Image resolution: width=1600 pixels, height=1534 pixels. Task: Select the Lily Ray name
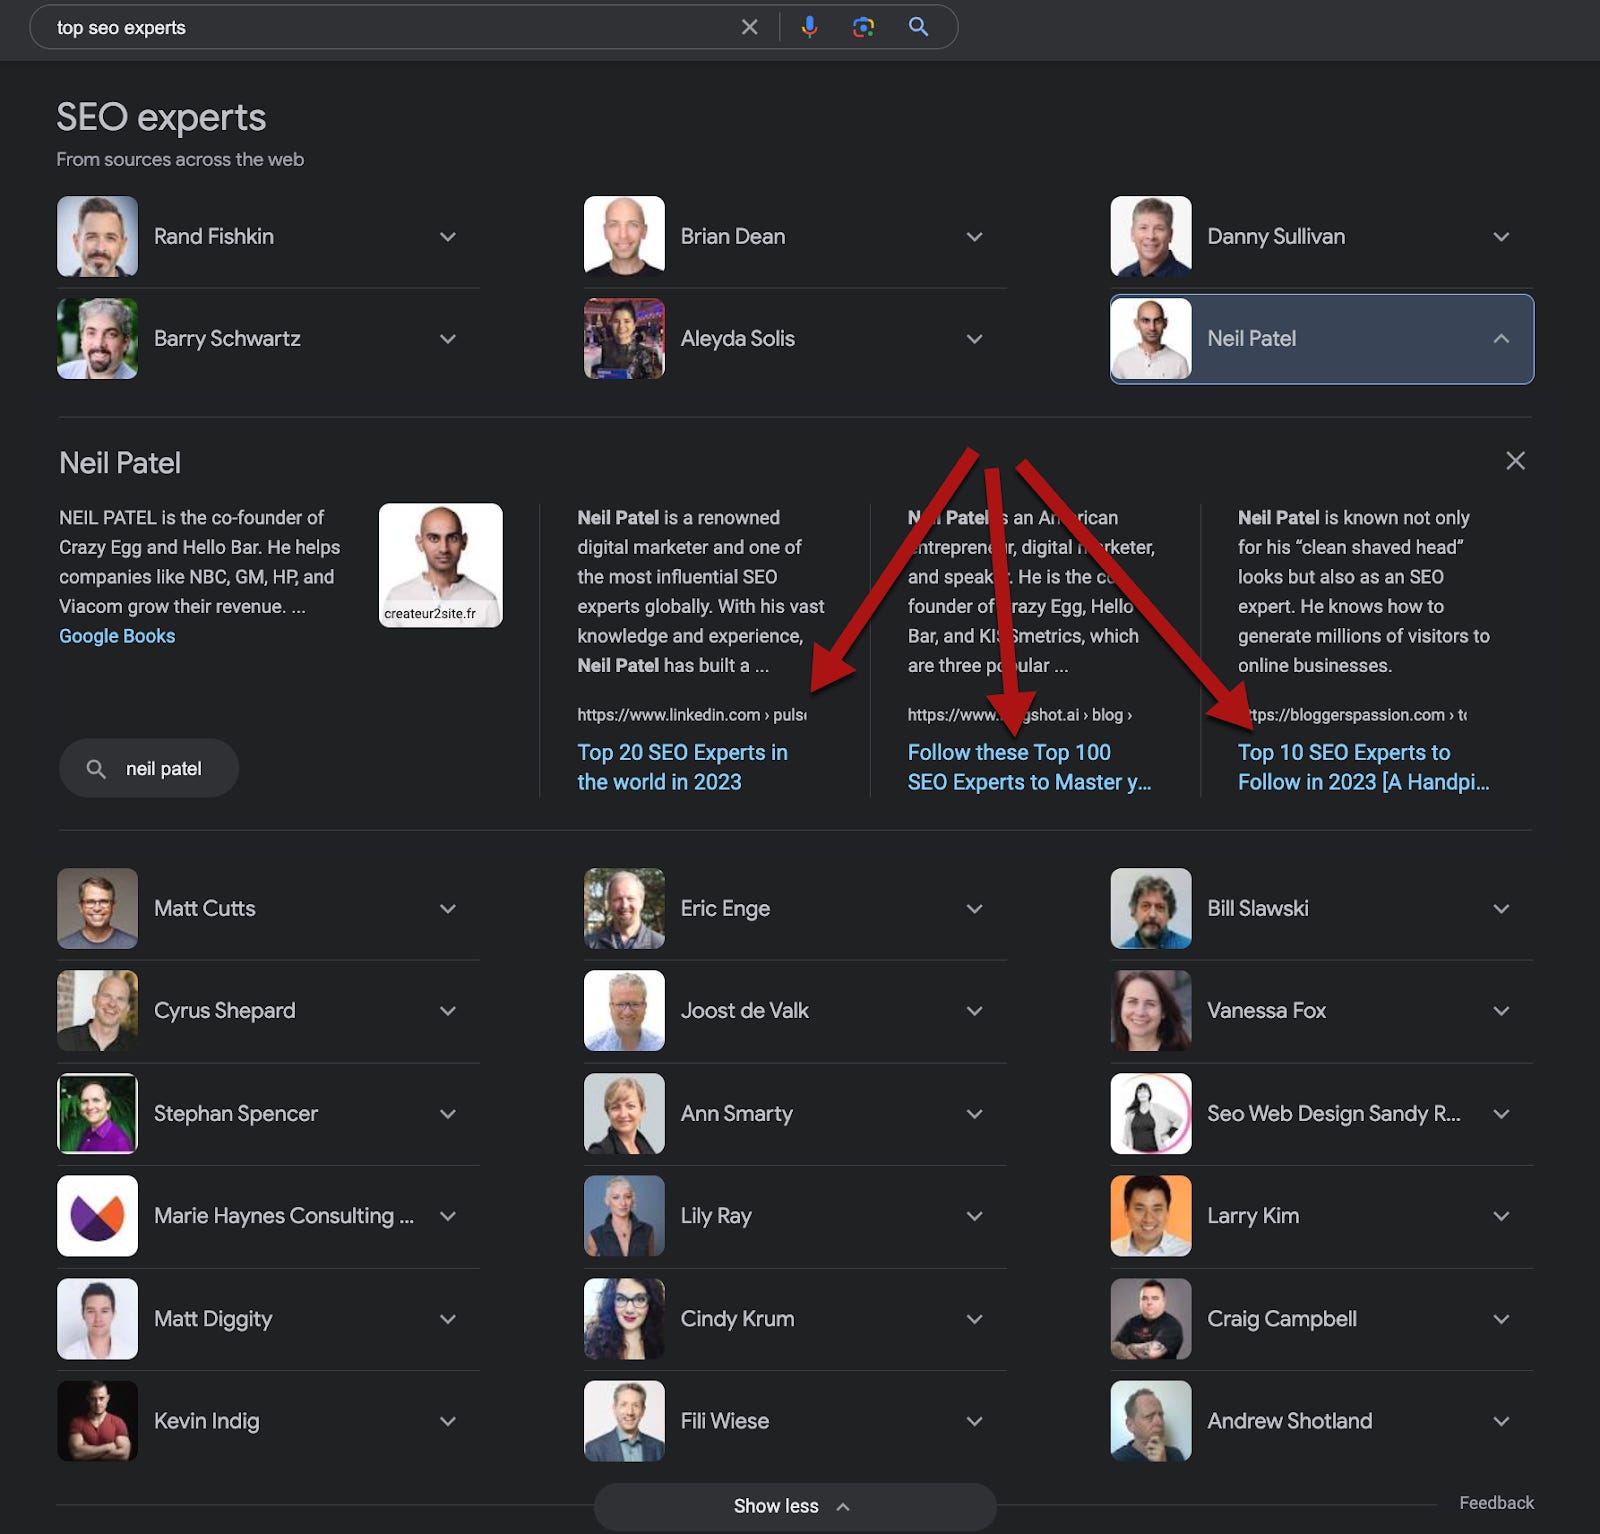click(x=716, y=1216)
